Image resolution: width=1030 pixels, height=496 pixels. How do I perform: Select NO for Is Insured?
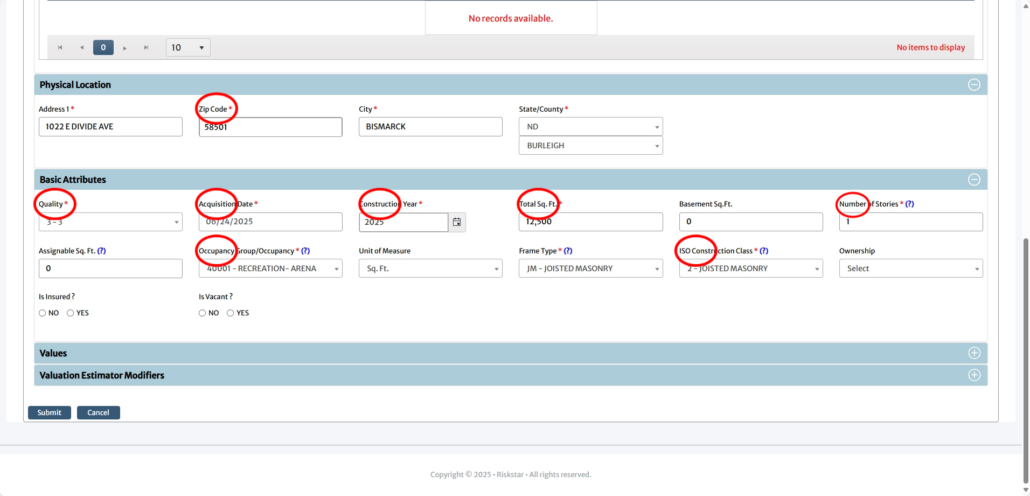click(x=43, y=313)
